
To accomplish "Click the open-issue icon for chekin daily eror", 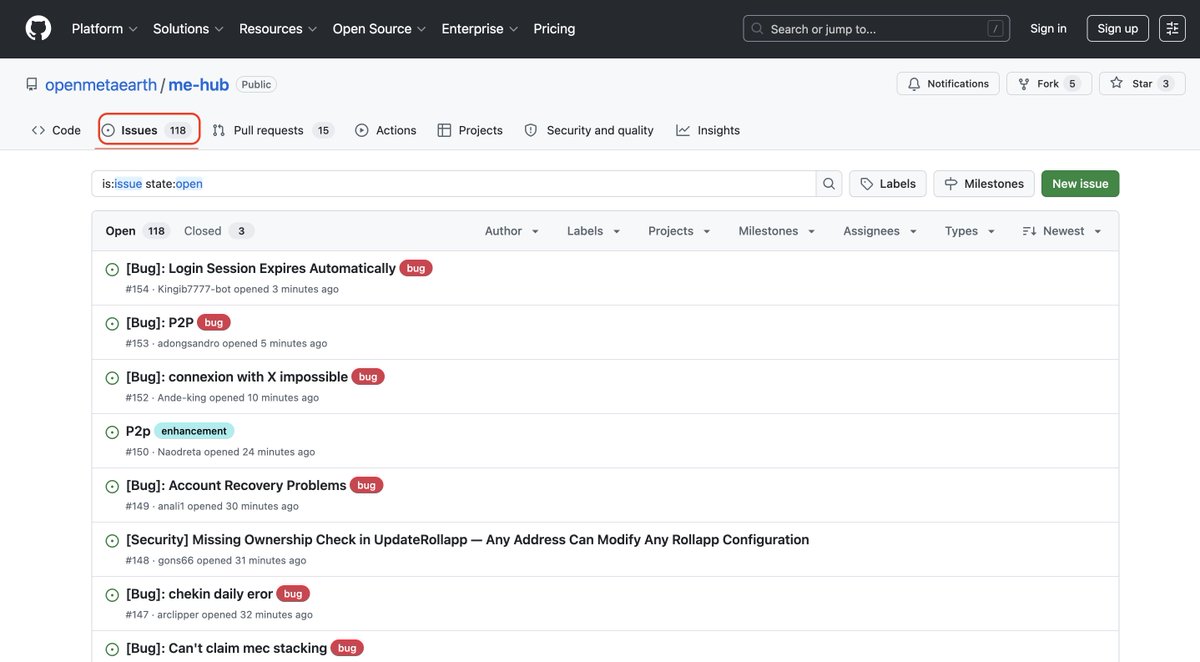I will (113, 595).
